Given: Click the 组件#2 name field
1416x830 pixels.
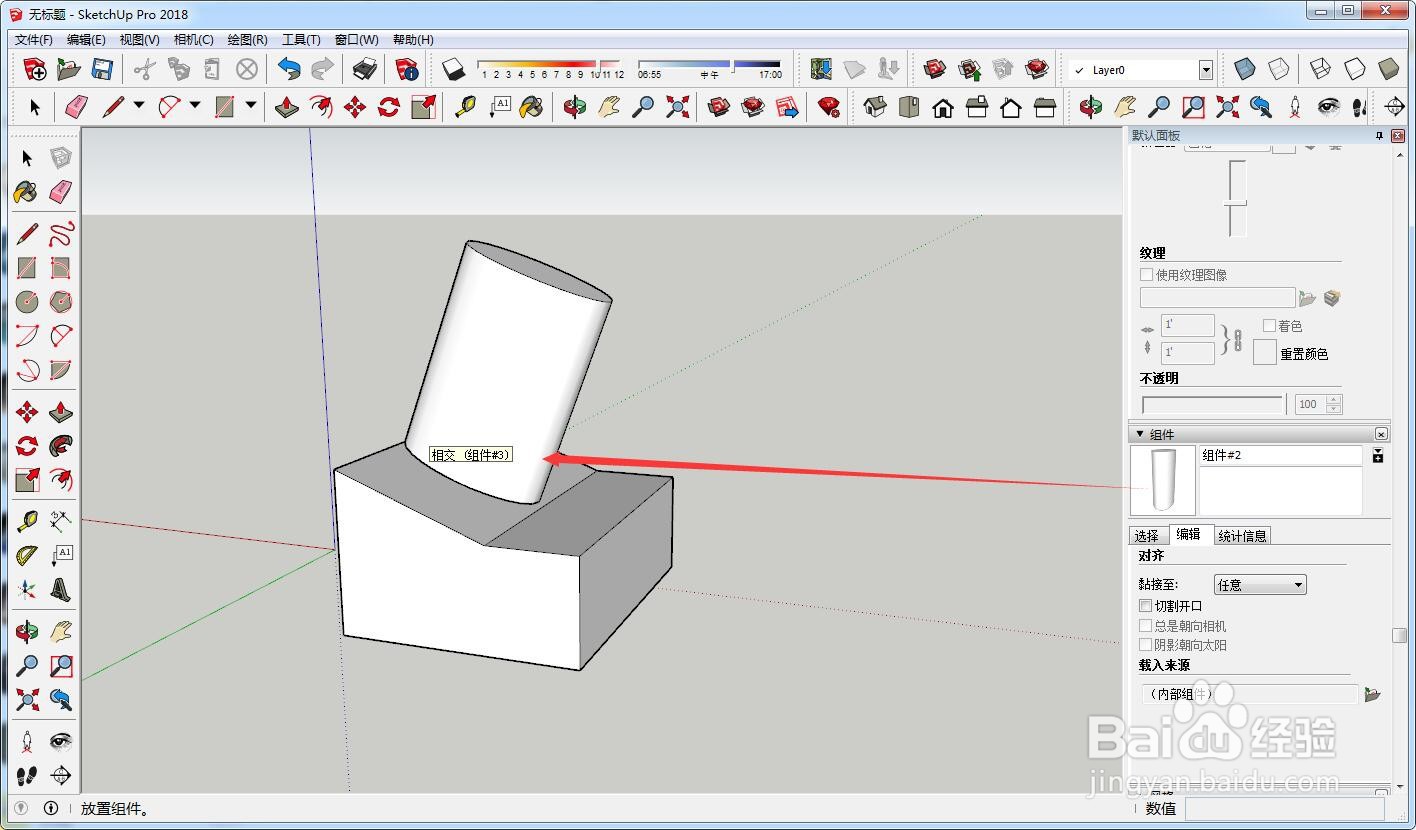Looking at the screenshot, I should (1281, 455).
